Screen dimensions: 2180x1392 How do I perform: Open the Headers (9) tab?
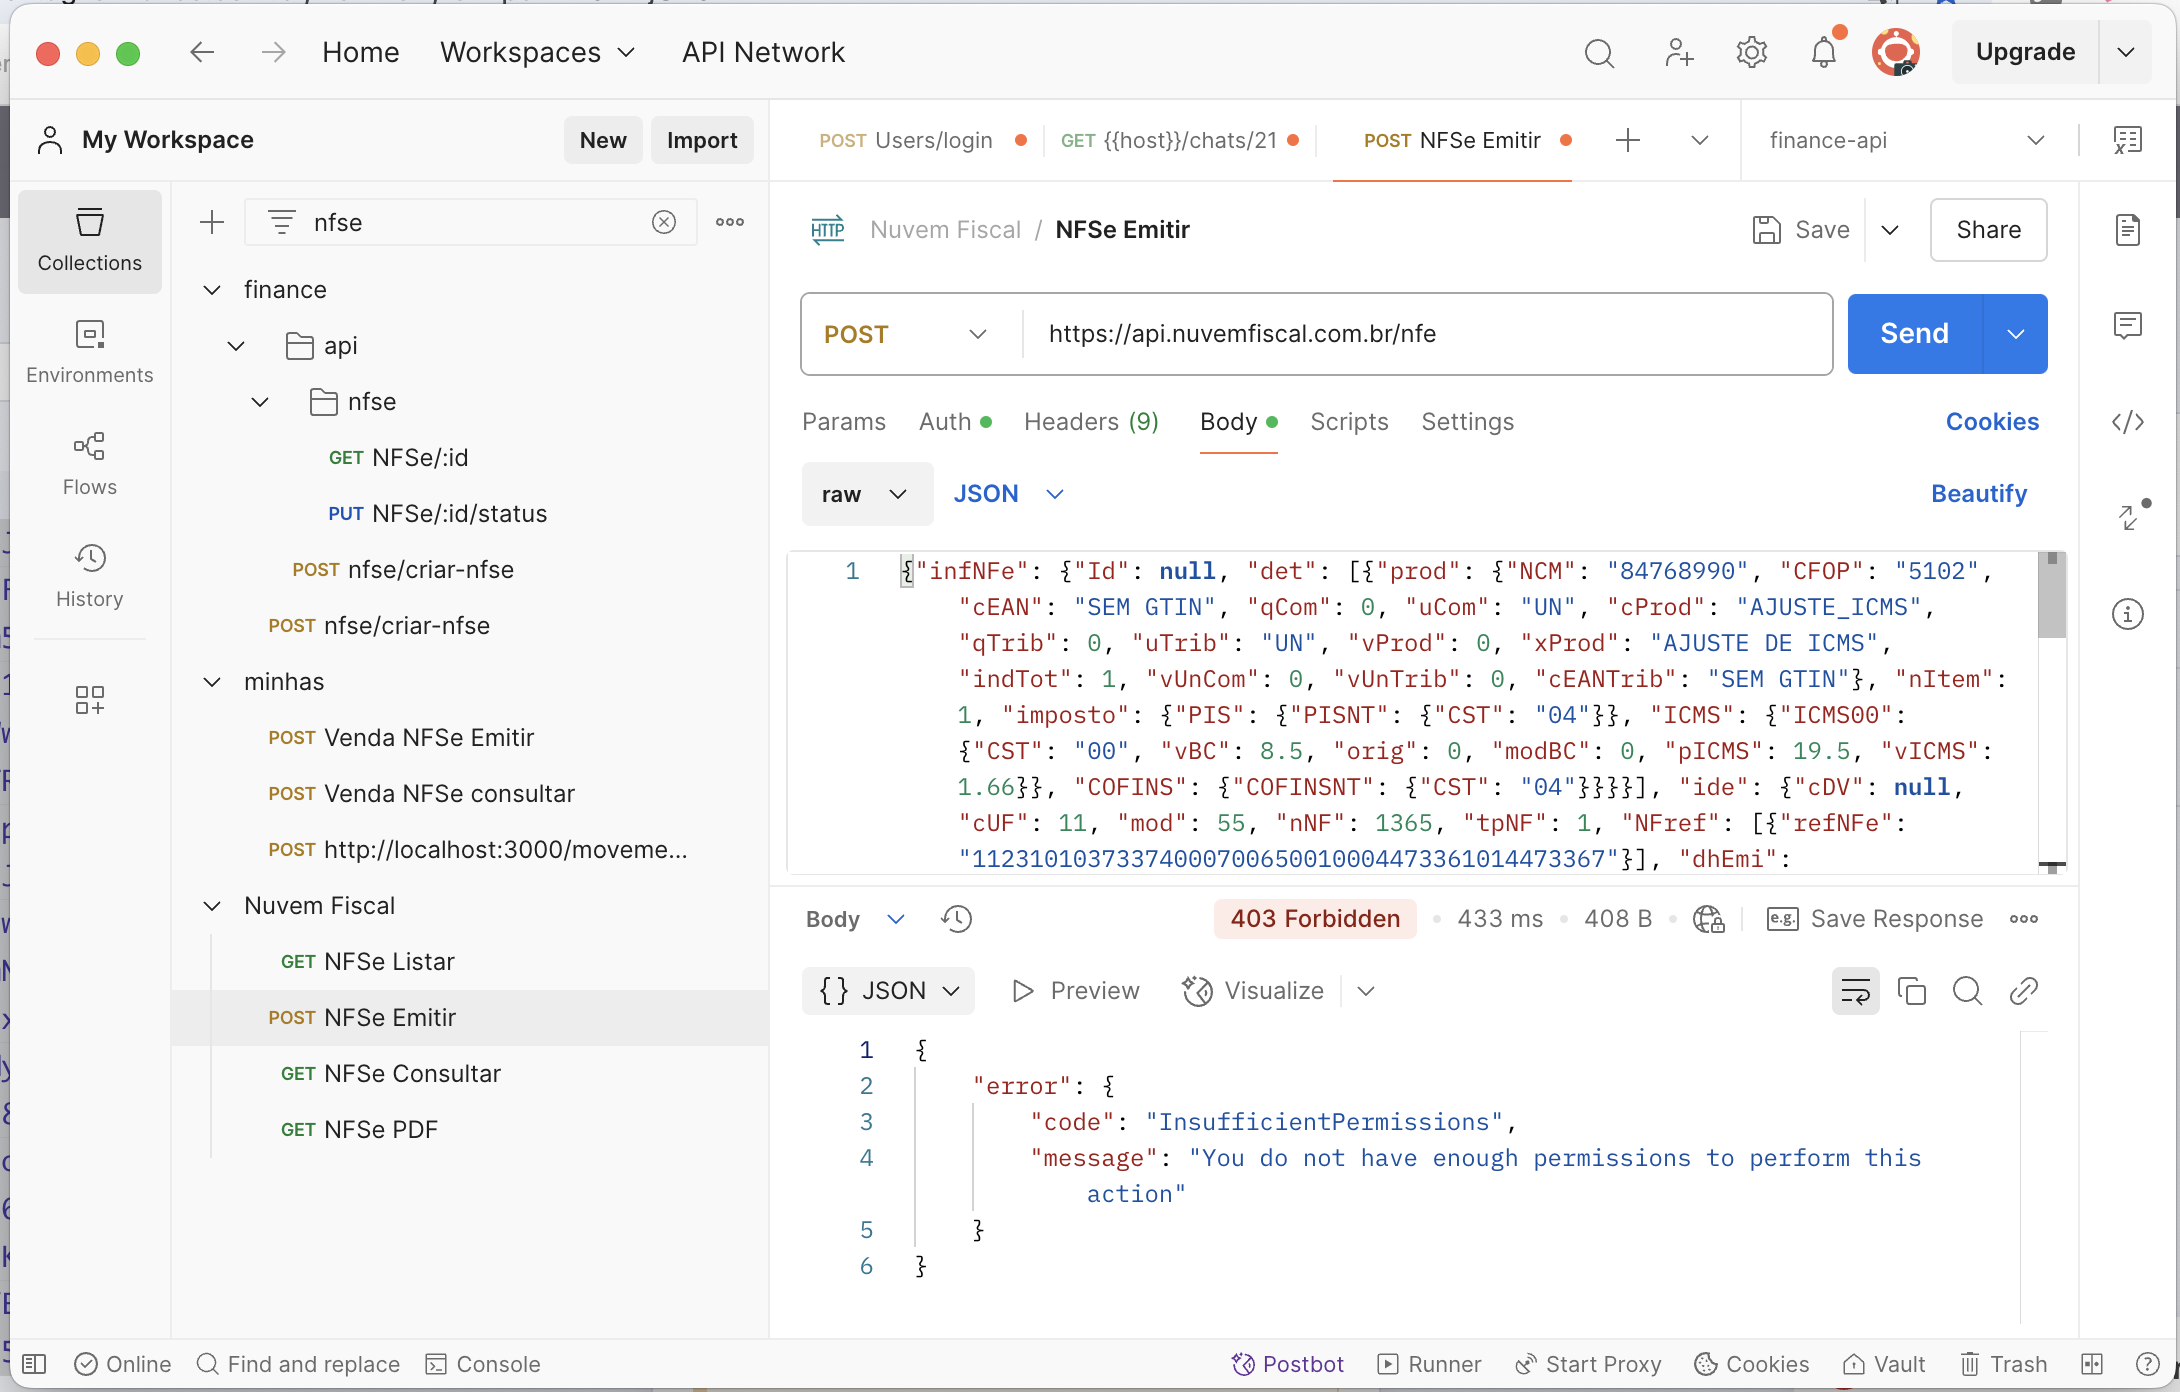[x=1091, y=422]
